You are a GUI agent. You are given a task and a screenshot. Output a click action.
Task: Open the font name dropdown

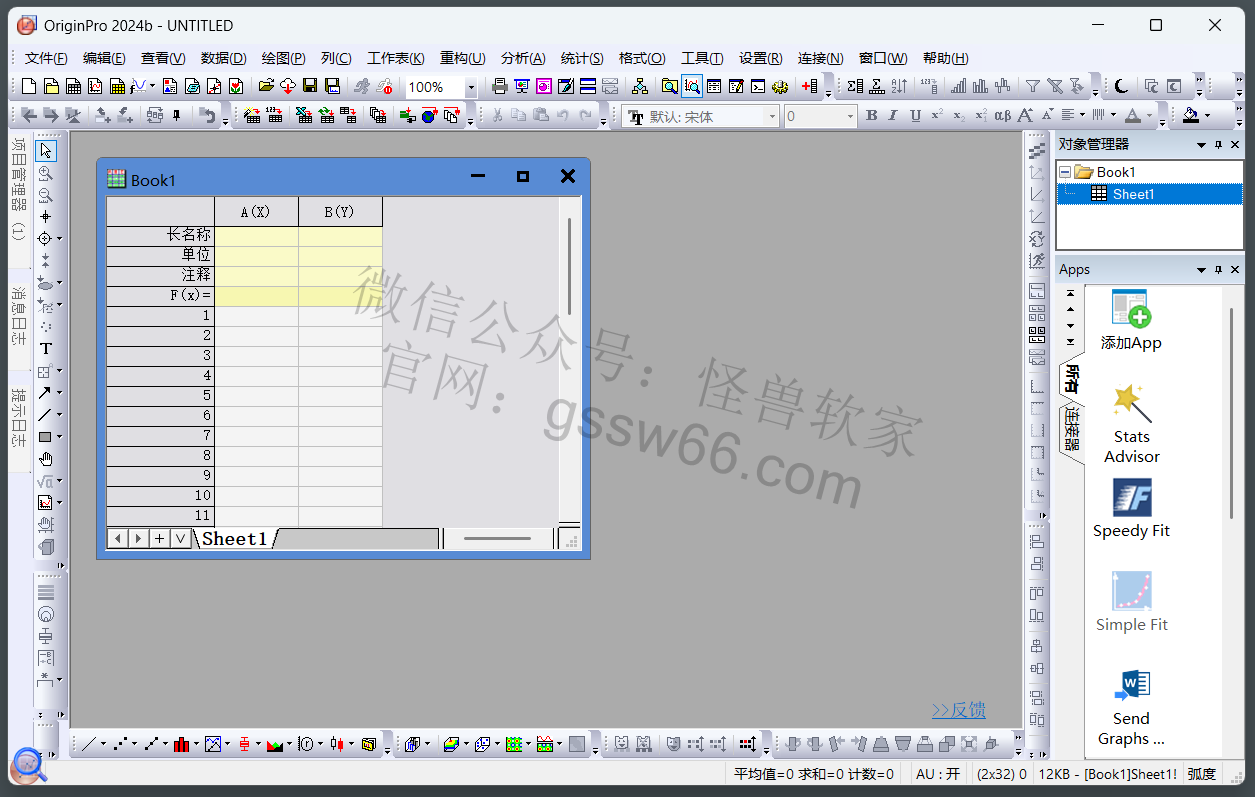click(x=772, y=117)
